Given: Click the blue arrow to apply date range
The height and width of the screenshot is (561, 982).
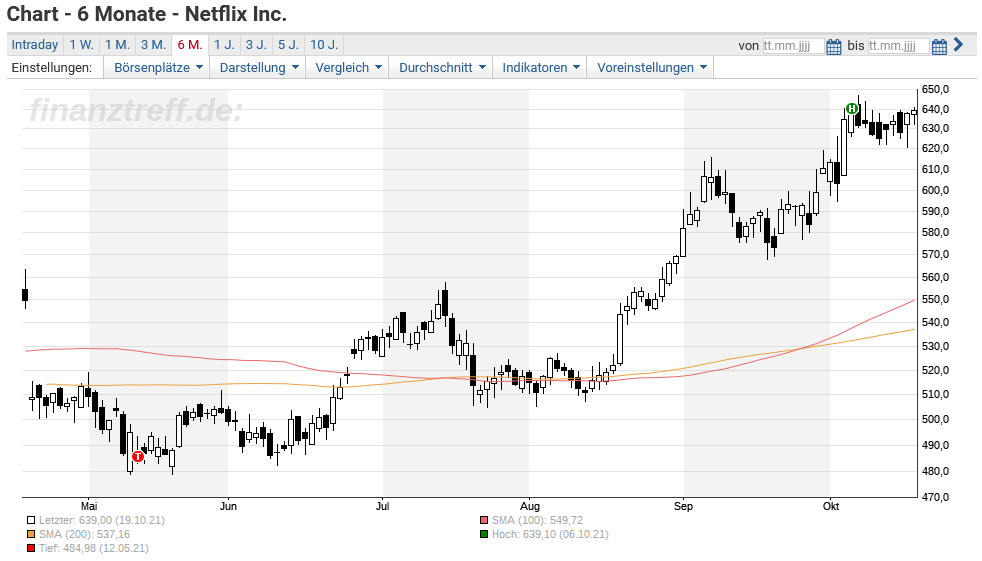Looking at the screenshot, I should tap(958, 44).
